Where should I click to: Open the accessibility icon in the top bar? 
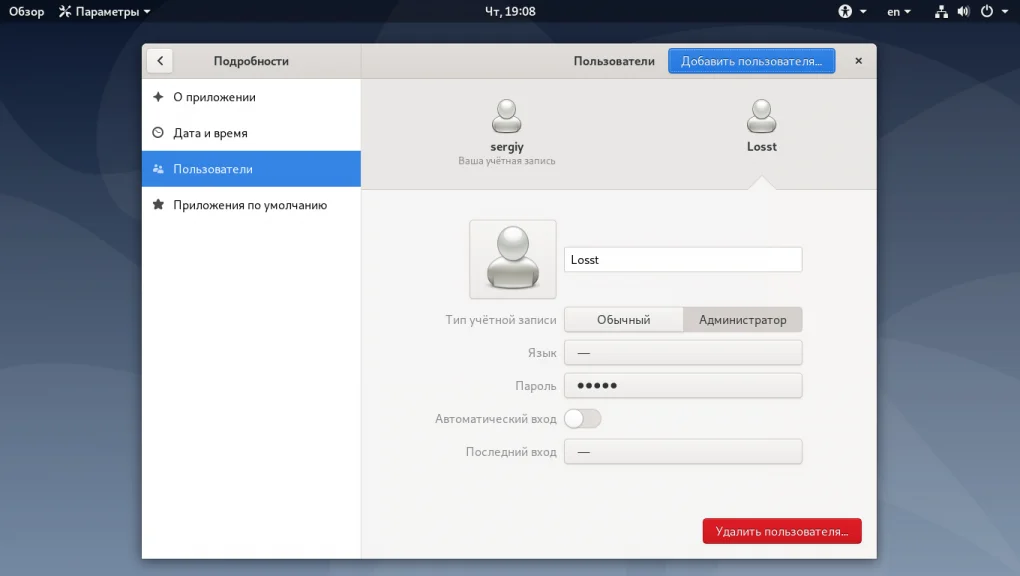tap(846, 11)
